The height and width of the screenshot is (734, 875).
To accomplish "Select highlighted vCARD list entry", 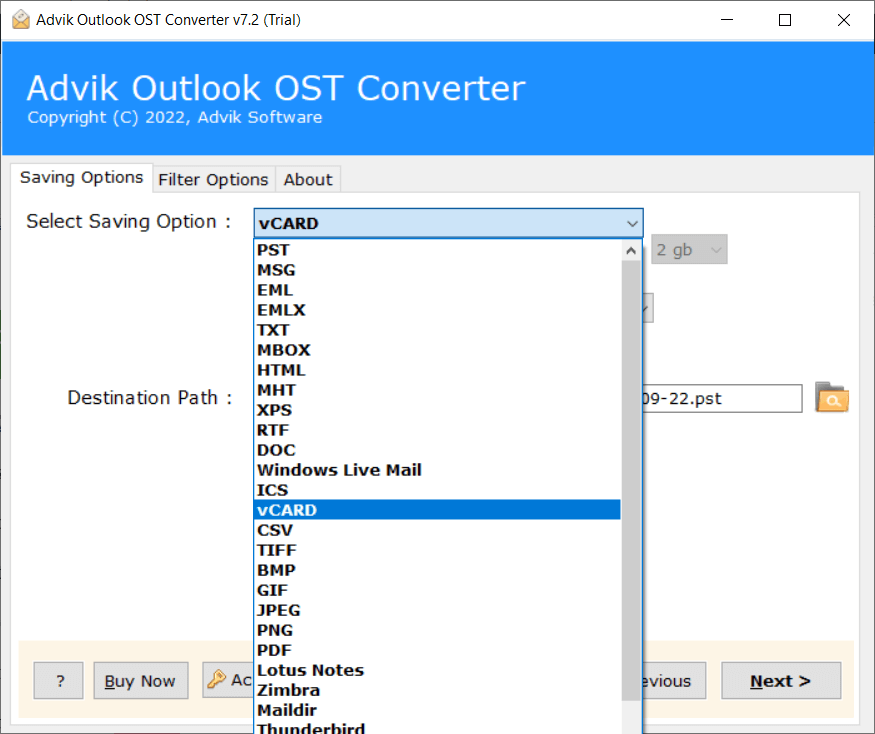I will [x=438, y=510].
